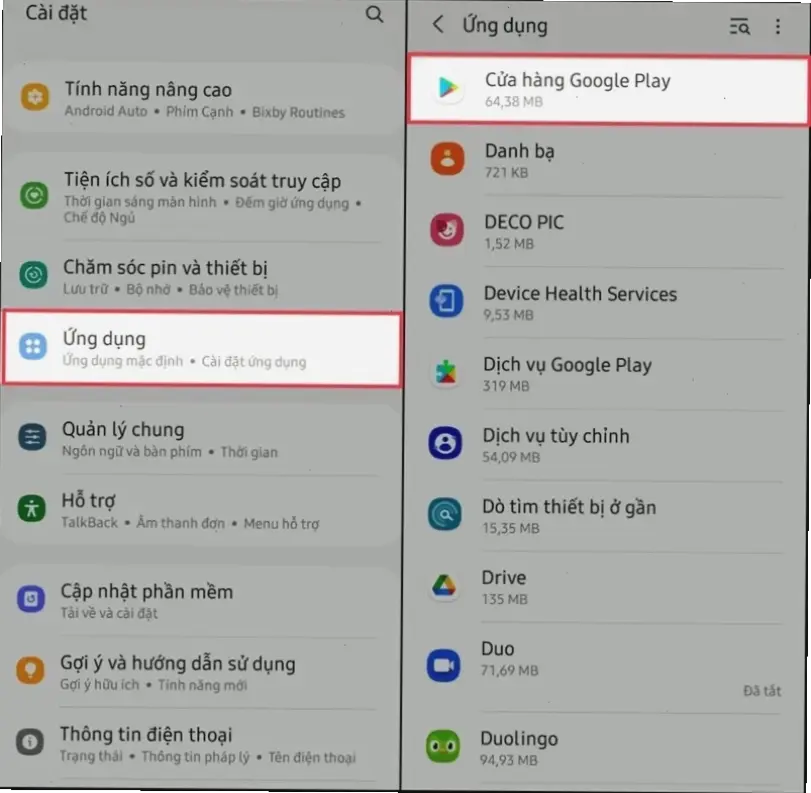811x793 pixels.
Task: Open the three-dot more options menu
Action: [x=778, y=26]
